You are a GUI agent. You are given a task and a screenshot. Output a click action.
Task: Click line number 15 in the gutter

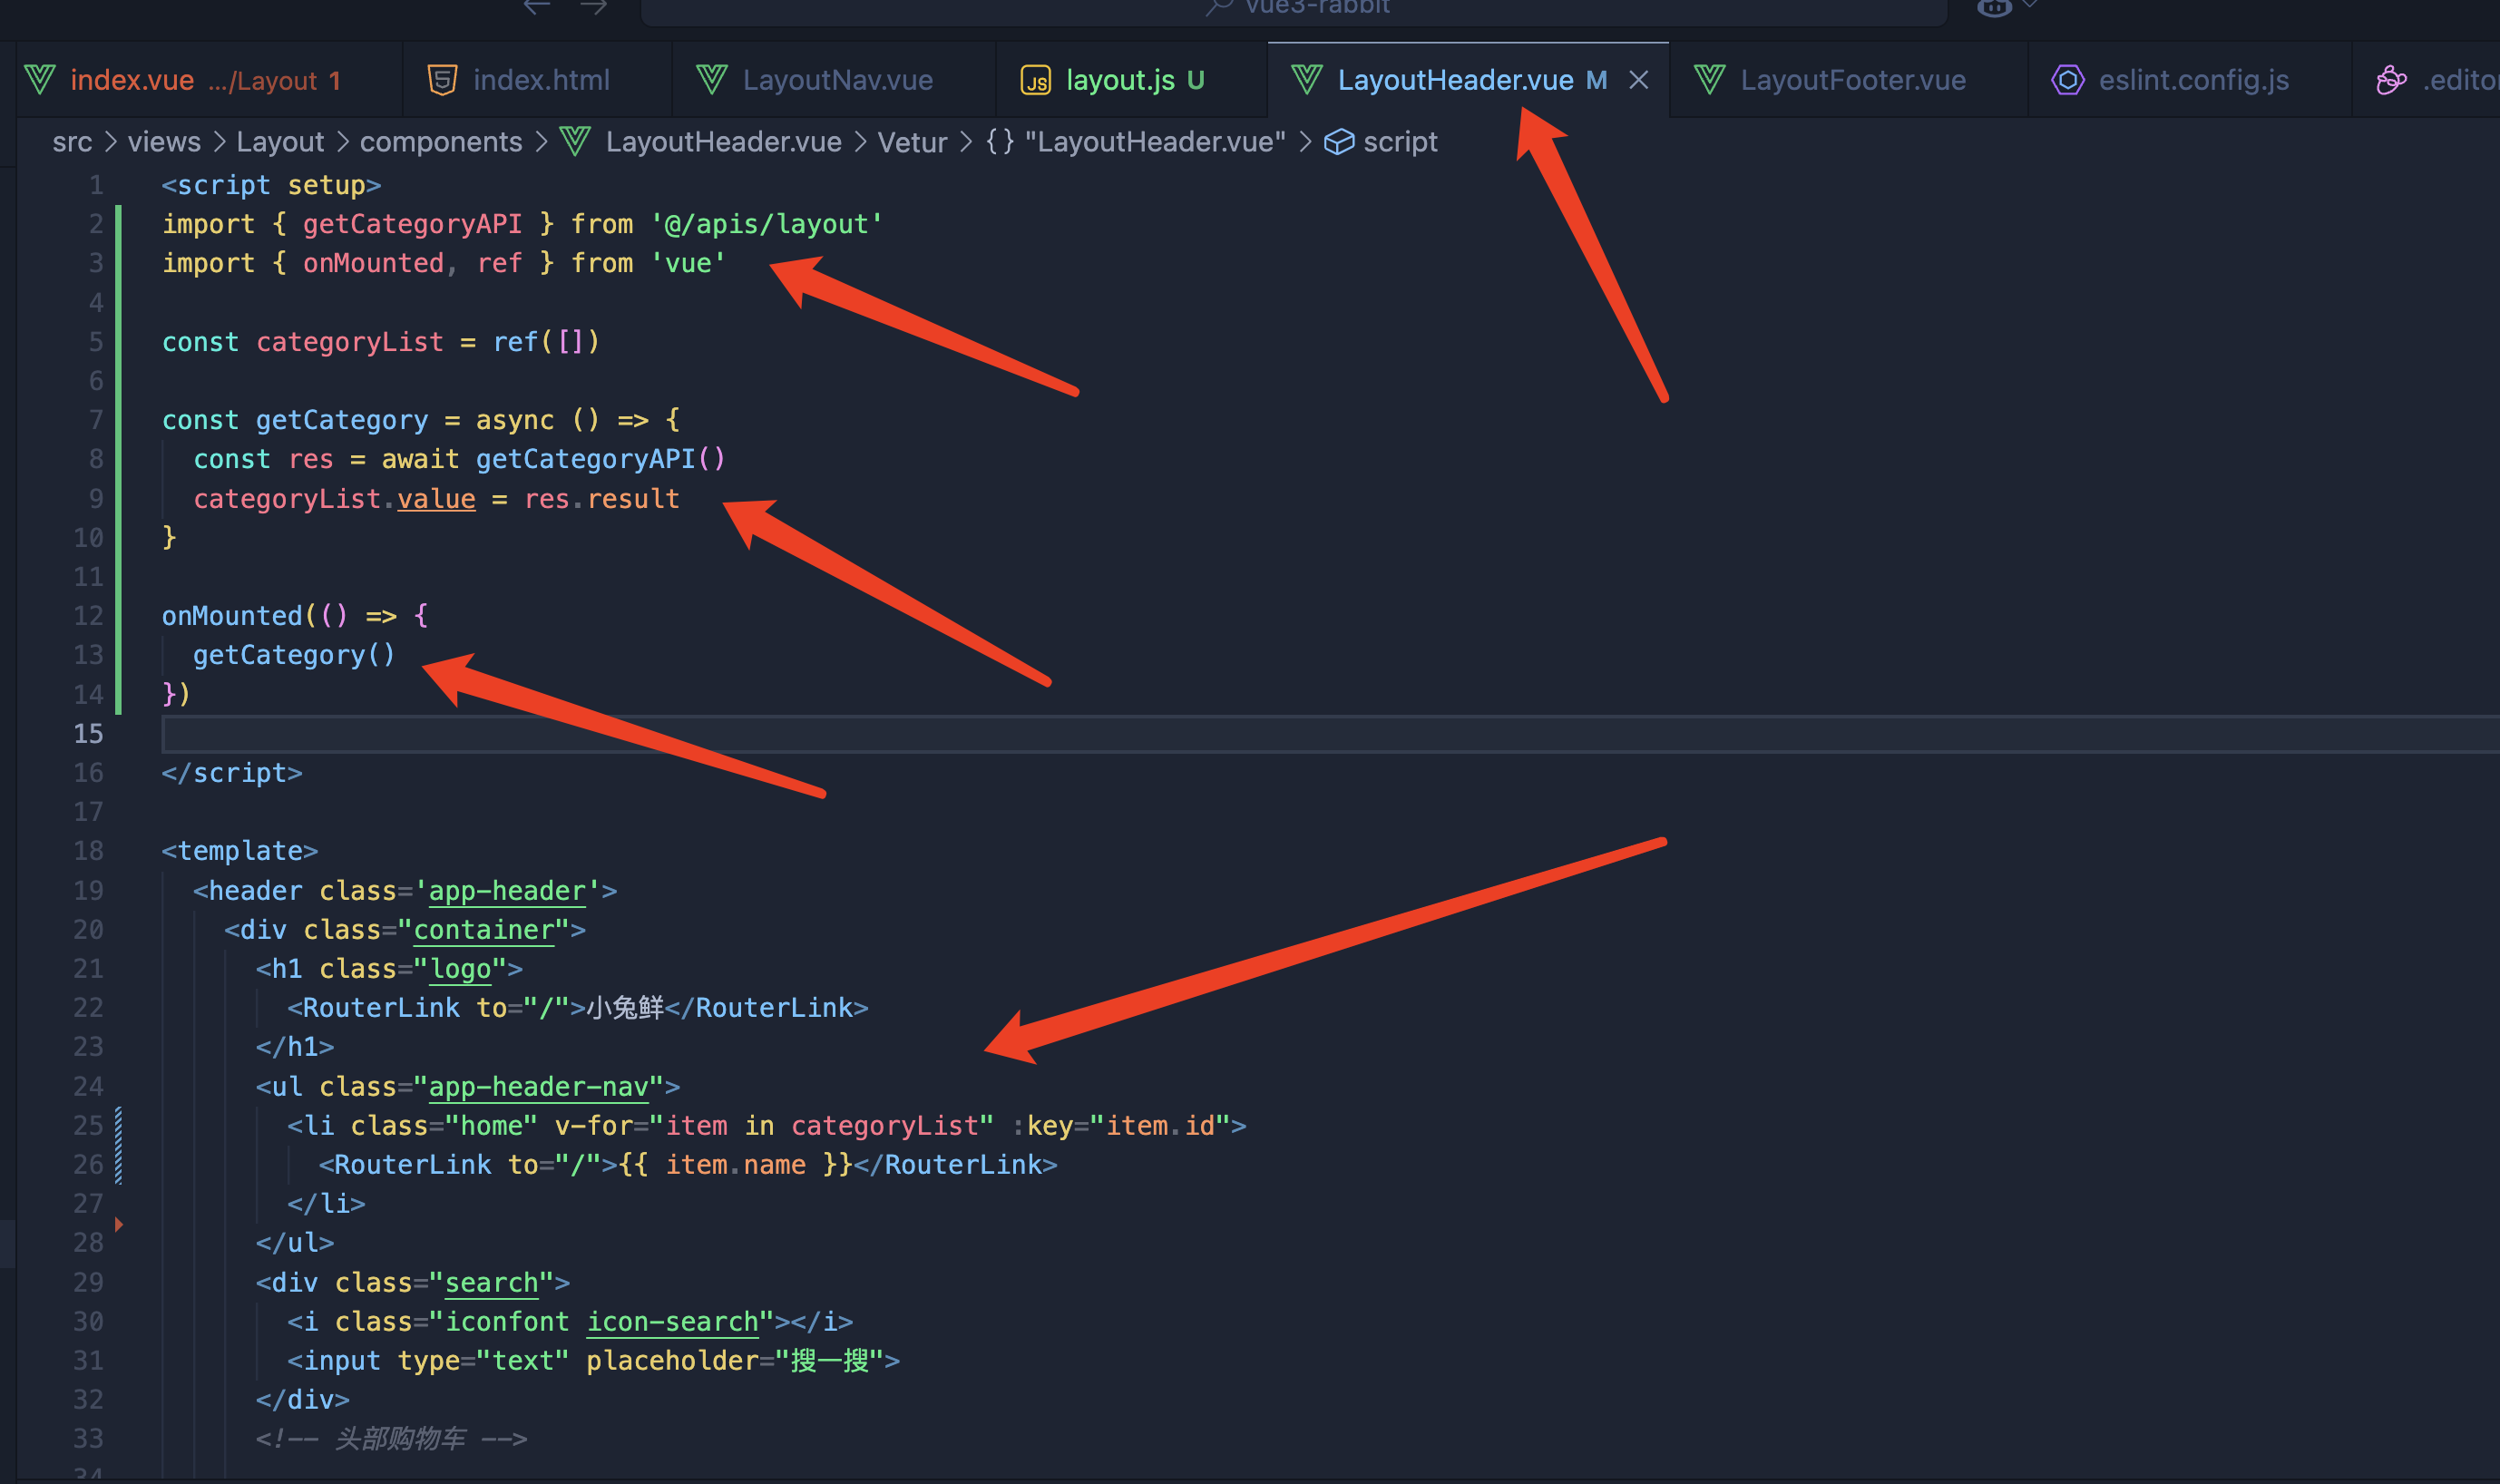tap(88, 734)
